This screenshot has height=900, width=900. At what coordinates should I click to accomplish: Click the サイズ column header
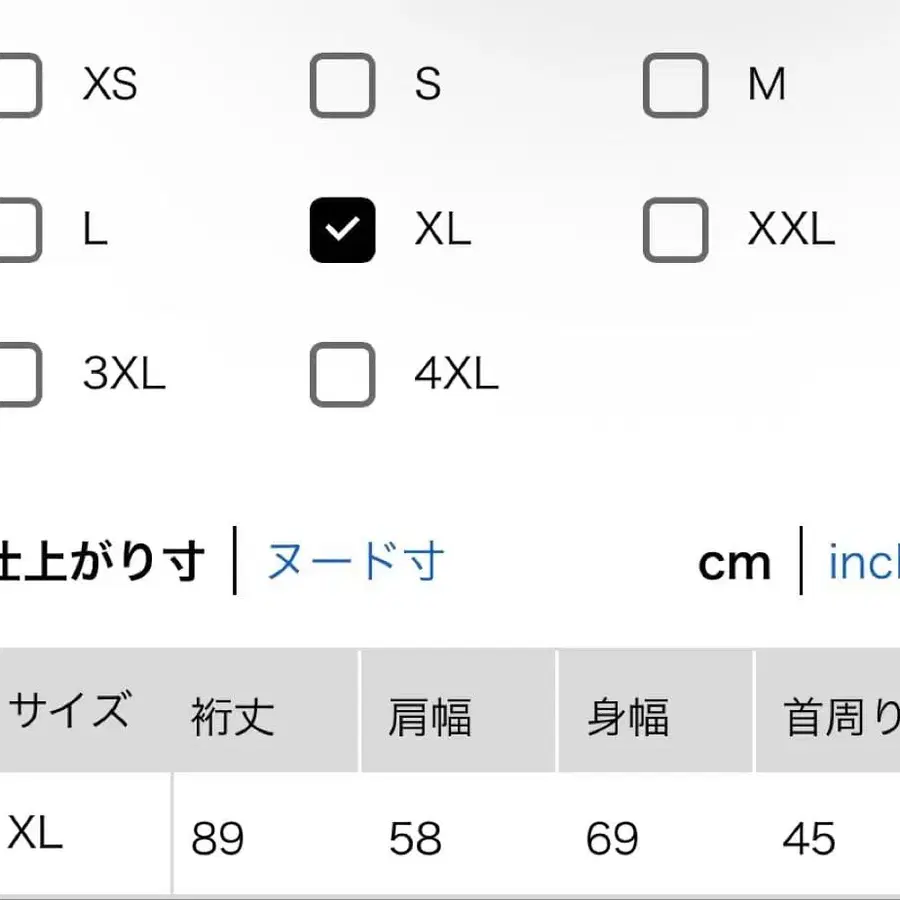[68, 713]
